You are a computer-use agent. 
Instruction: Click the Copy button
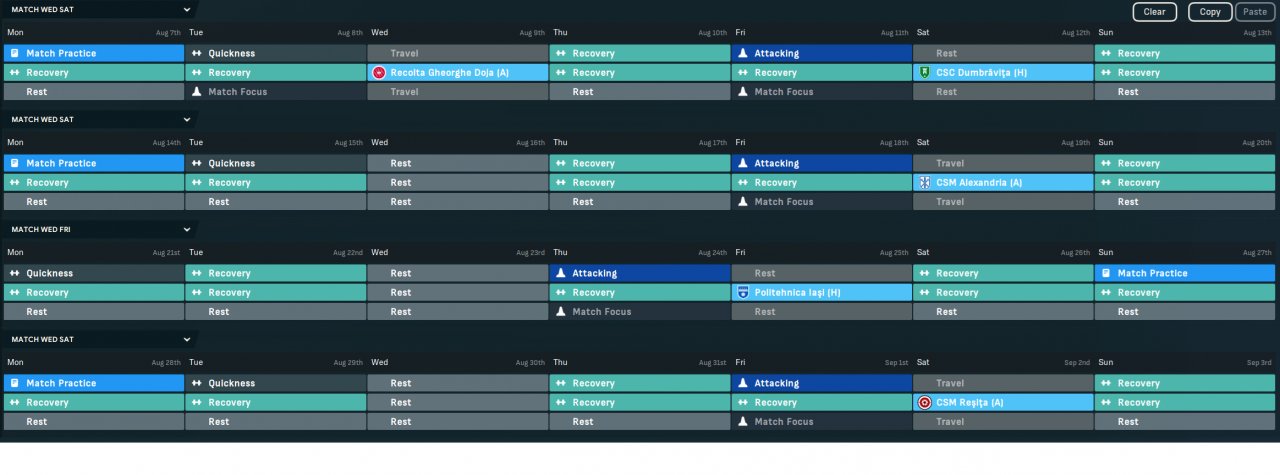(x=1210, y=12)
